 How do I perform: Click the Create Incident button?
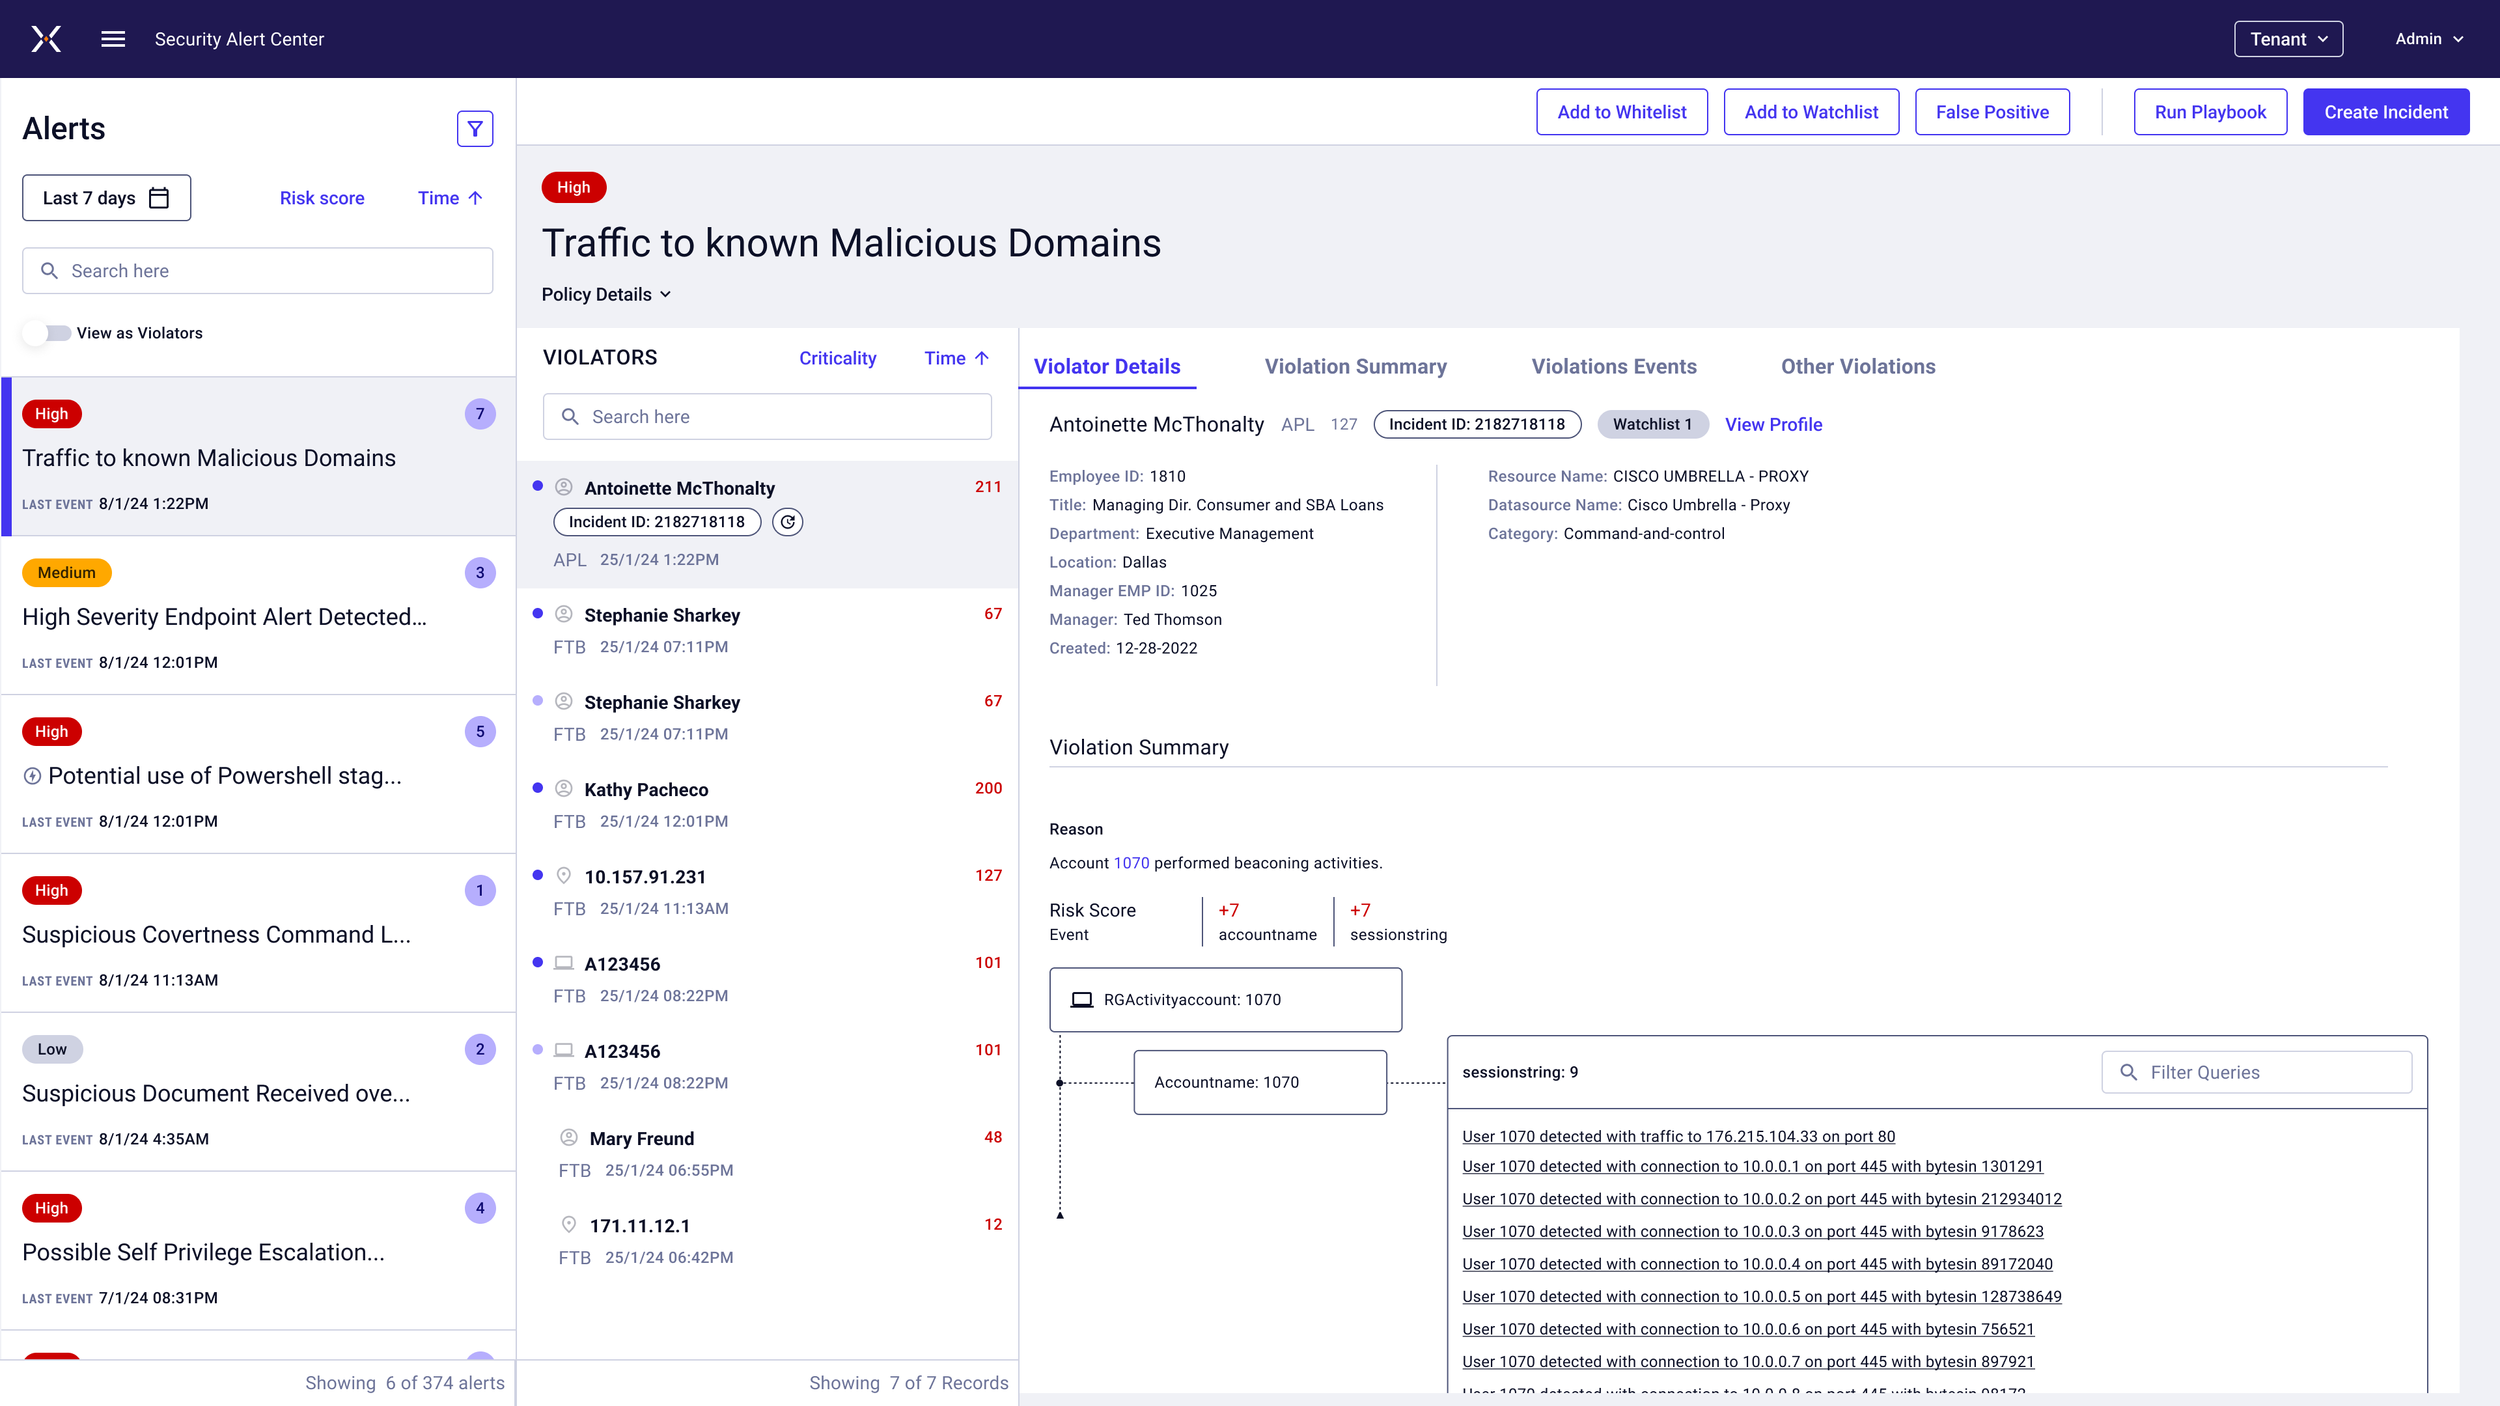(x=2385, y=112)
